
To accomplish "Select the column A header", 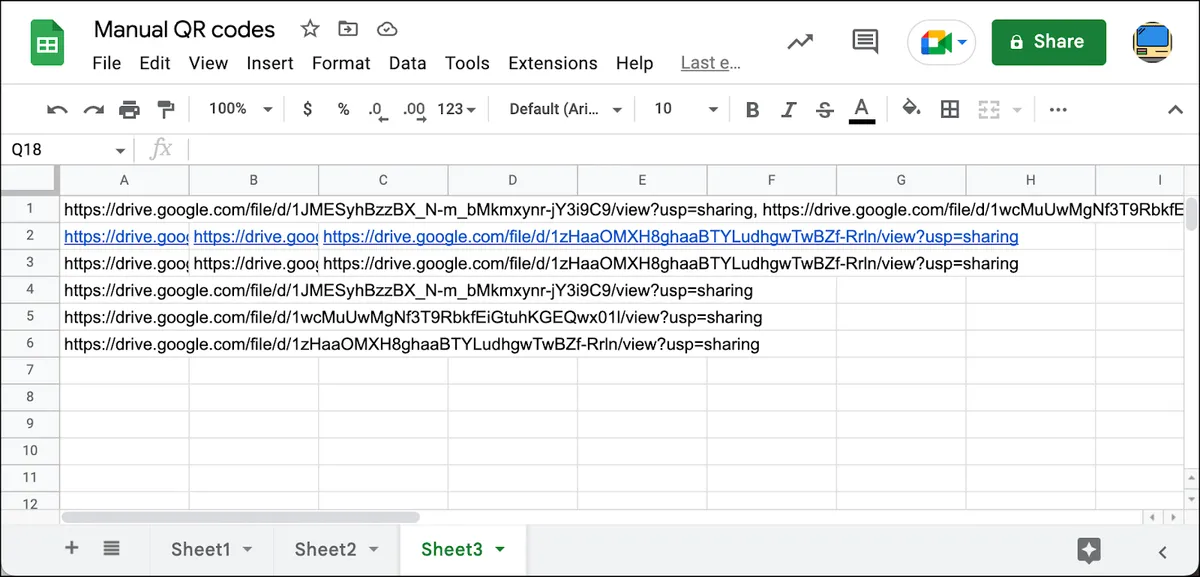I will coord(124,180).
